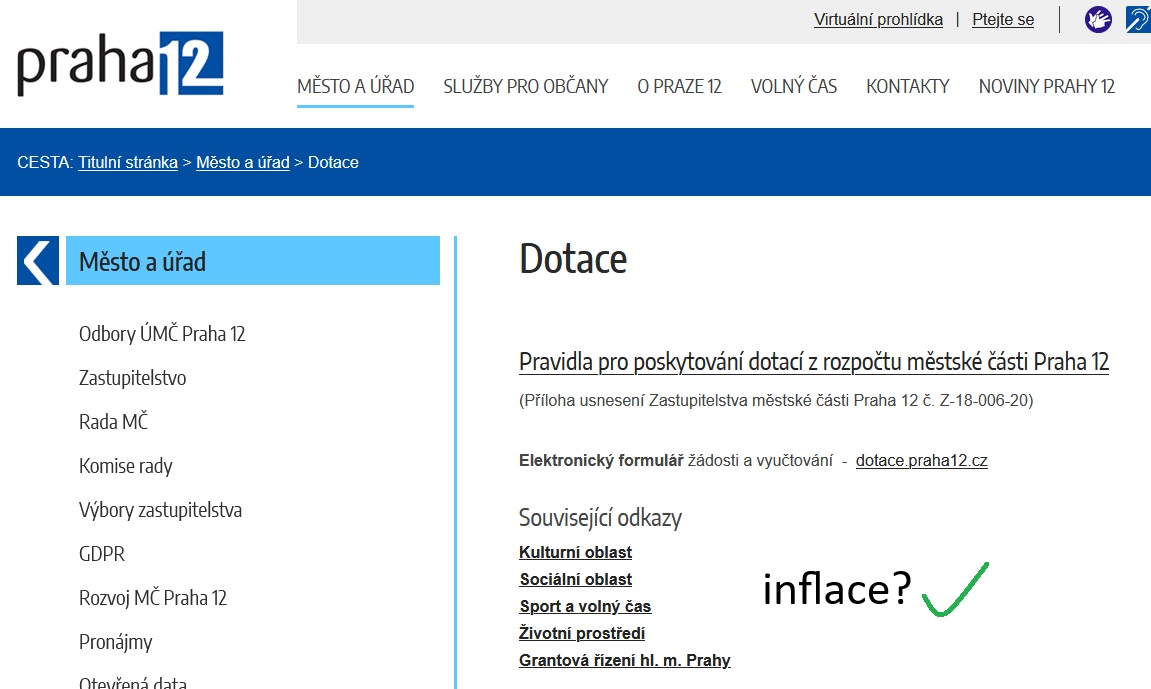Open the Virtuální prohlídka link
This screenshot has height=689, width=1151.
tap(878, 20)
